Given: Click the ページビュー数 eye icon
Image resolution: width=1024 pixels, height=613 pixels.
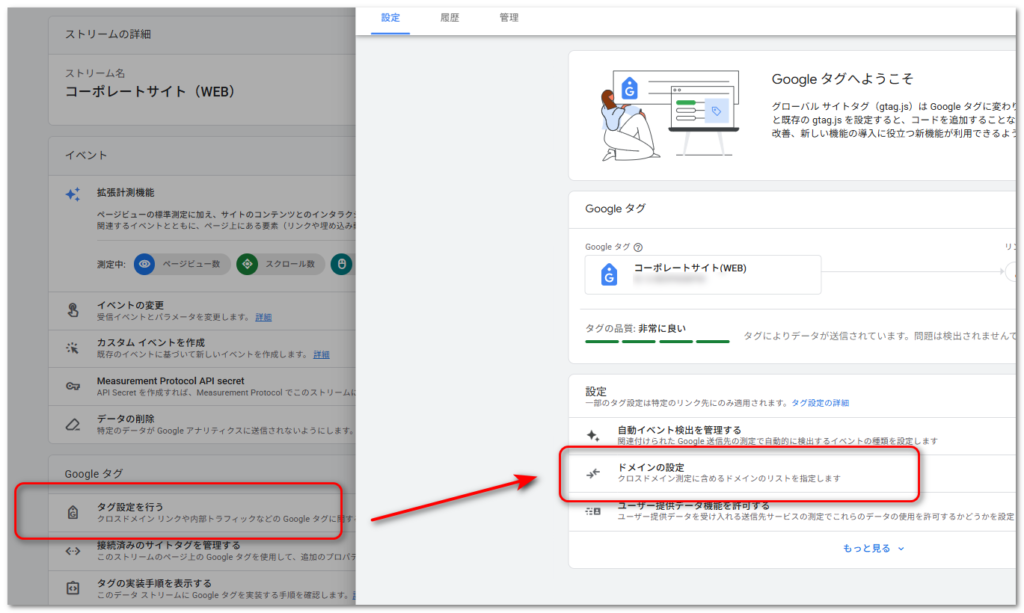Looking at the screenshot, I should pos(144,264).
